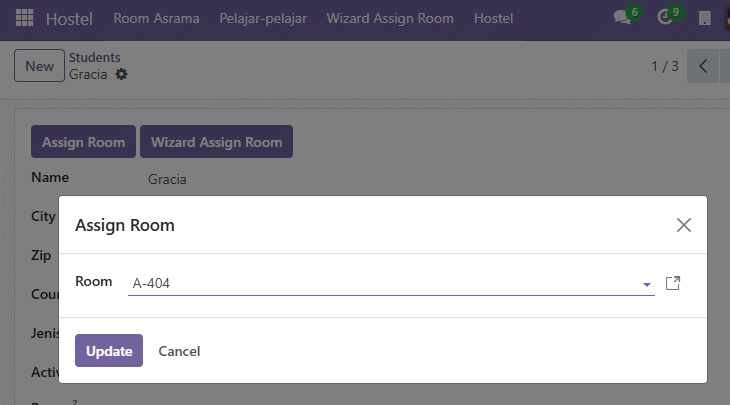Screen dimensions: 730x405
Task: Open the Room Asrama menu
Action: coord(156,18)
